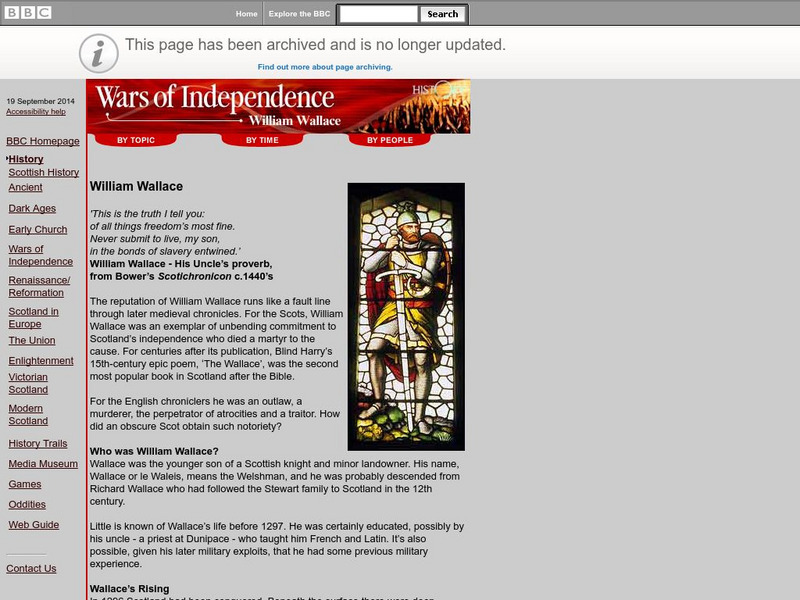Select Scottish History in the sidebar
This screenshot has height=600, width=800.
(42, 172)
